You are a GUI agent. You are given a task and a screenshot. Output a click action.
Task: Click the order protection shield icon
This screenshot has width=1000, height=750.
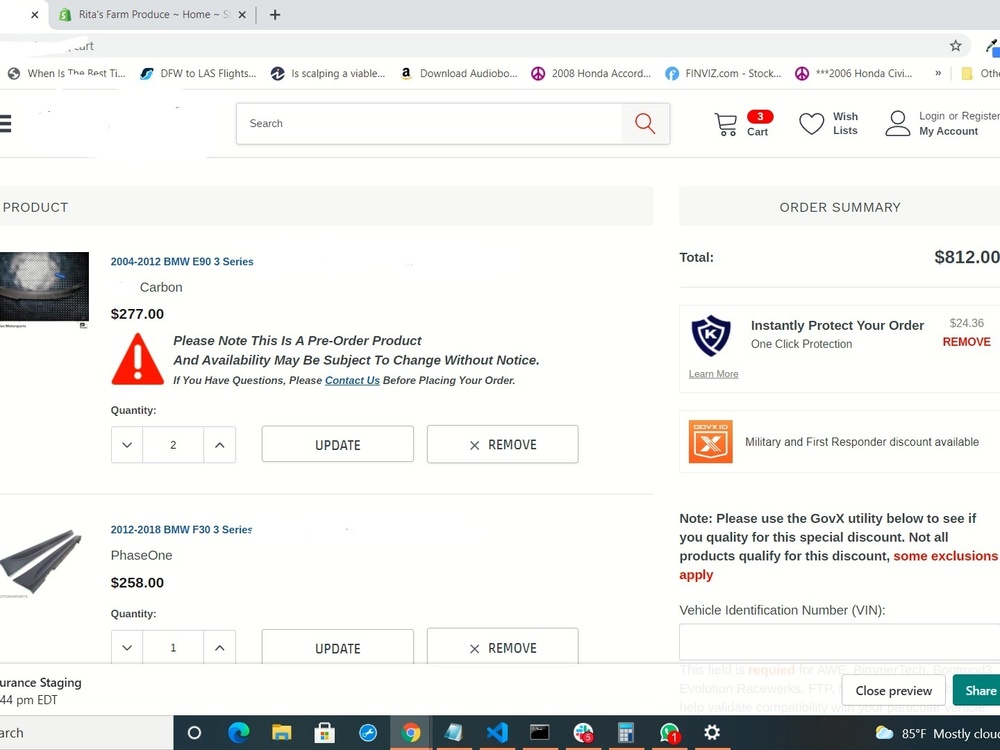[x=710, y=335]
